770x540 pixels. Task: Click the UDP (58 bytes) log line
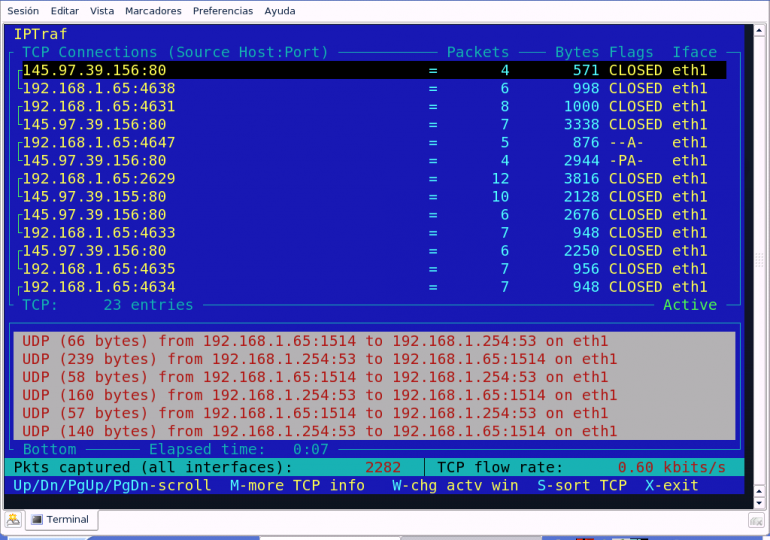tap(315, 377)
